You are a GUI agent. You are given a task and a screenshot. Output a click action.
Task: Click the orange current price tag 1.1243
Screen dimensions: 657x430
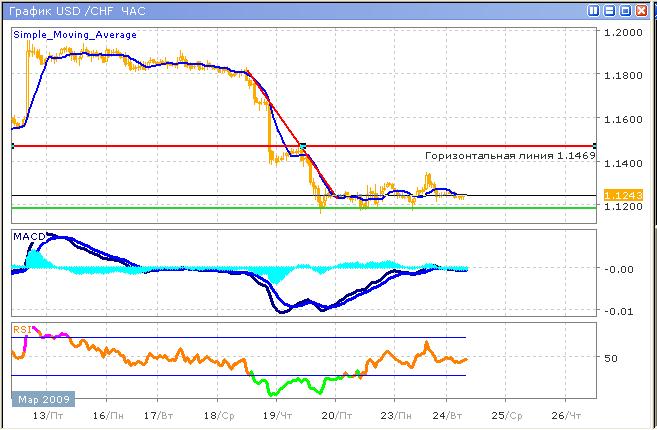pos(623,195)
